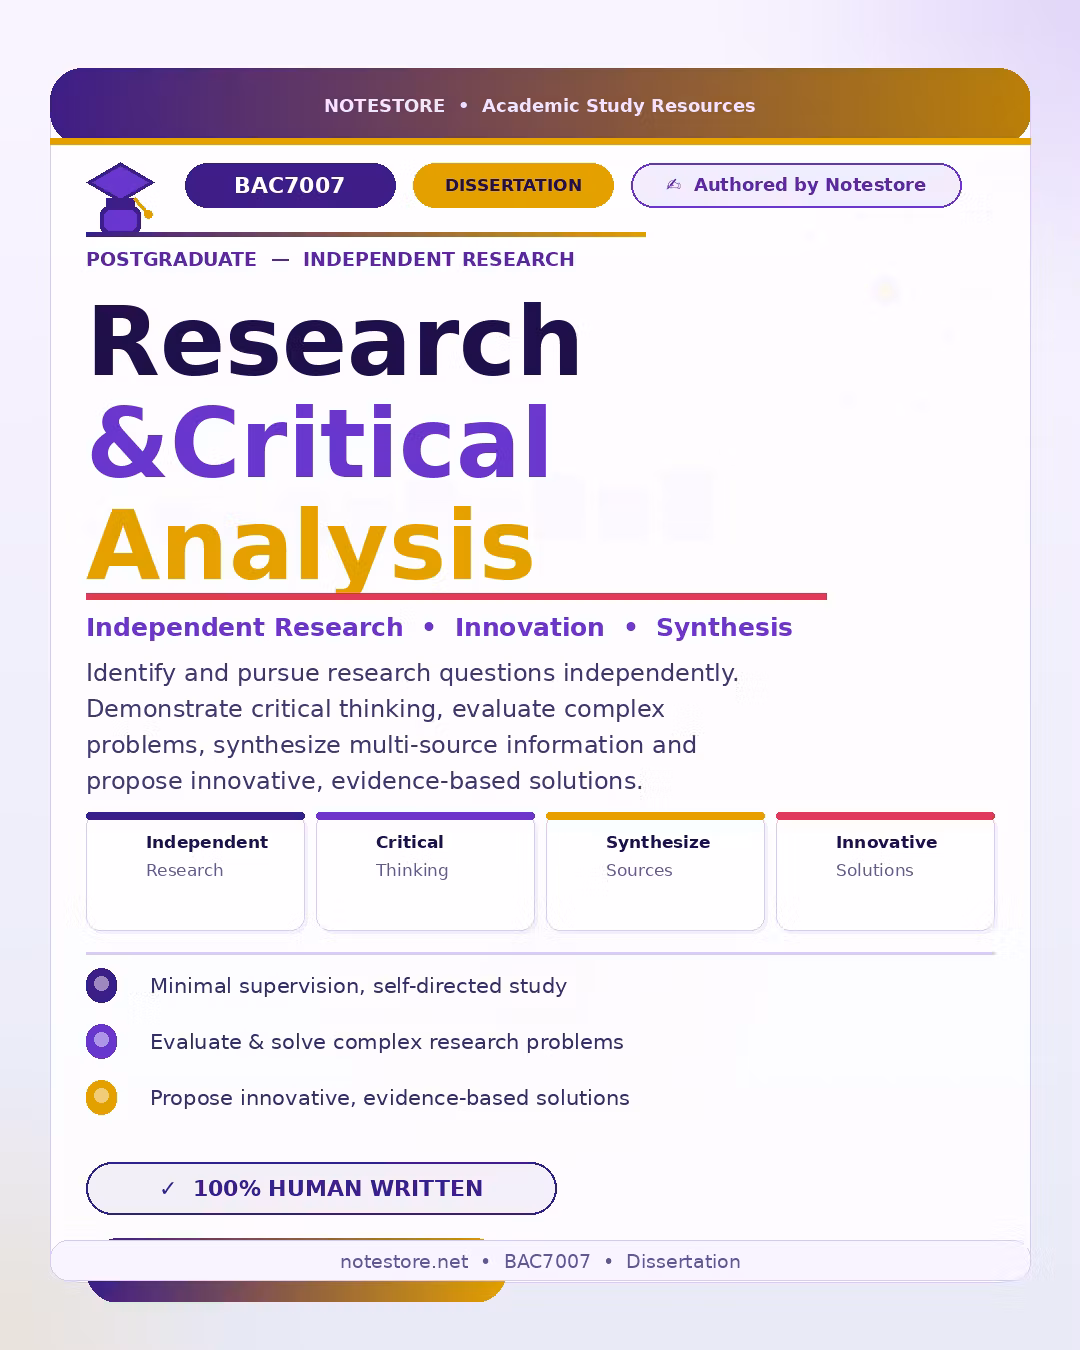The height and width of the screenshot is (1350, 1080).
Task: Click the red underline below the title
Action: (456, 596)
